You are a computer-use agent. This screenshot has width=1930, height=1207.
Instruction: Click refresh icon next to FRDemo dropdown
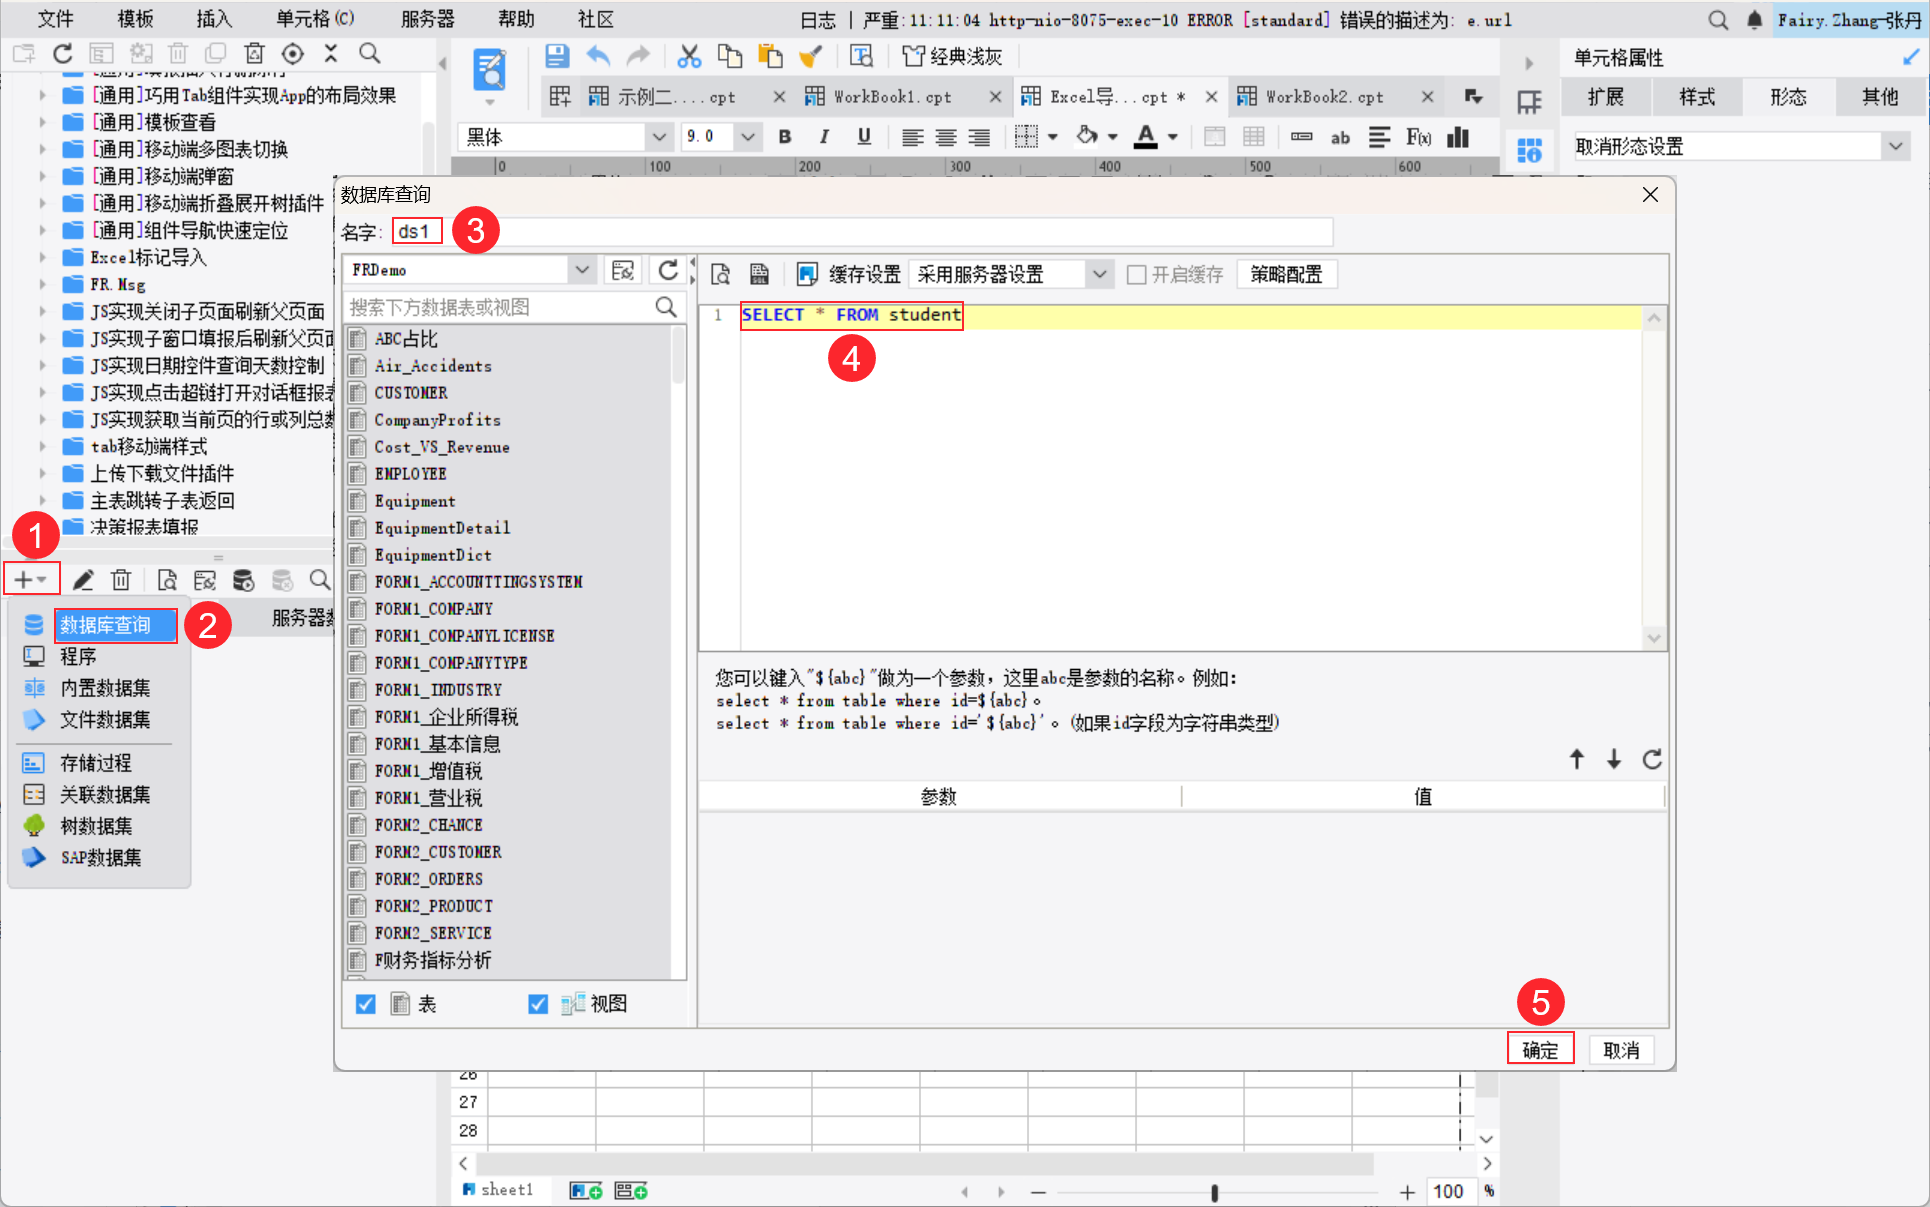pos(668,270)
